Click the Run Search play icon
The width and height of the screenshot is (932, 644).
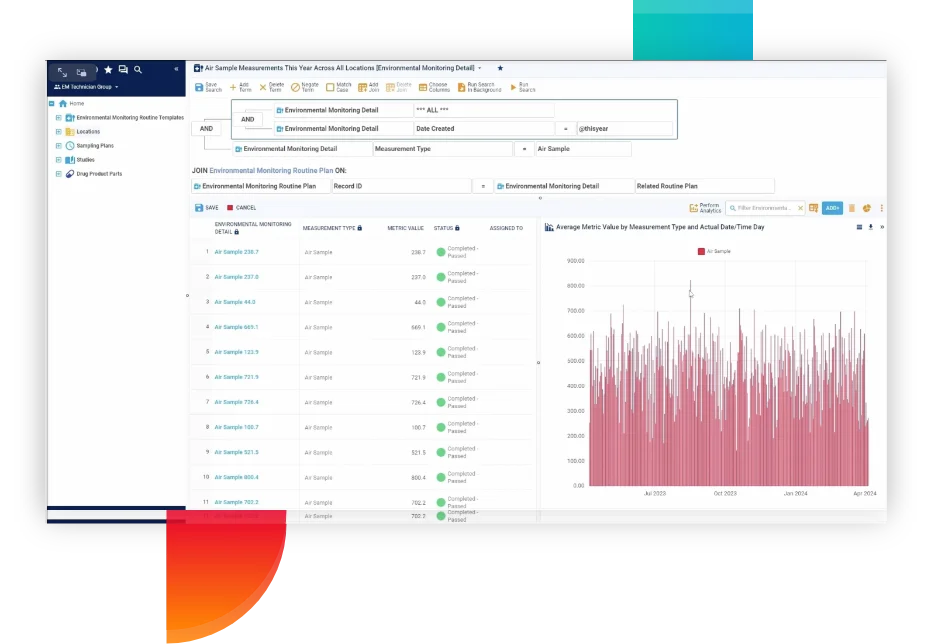(x=514, y=87)
